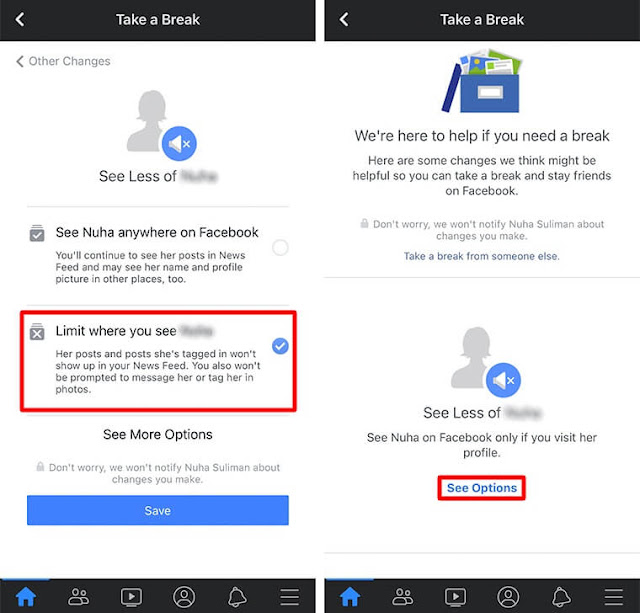Screen dimensions: 640x613
Task: Toggle the checked 'Limit where you see' radio
Action: pos(280,346)
